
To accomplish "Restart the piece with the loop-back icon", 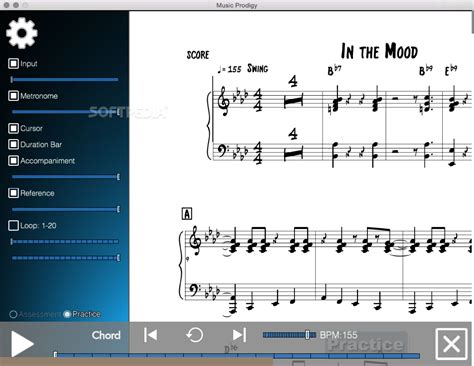I will coord(194,335).
